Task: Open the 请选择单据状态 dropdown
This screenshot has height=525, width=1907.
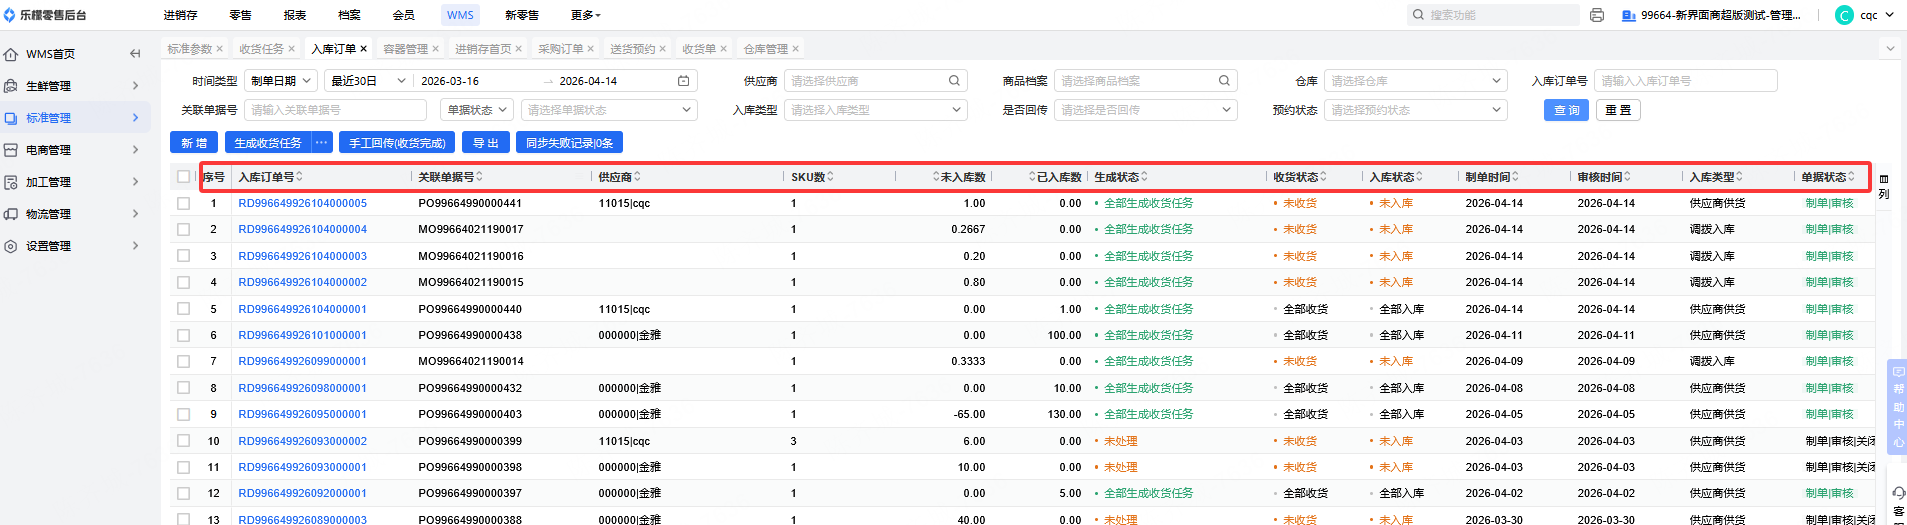Action: tap(608, 110)
